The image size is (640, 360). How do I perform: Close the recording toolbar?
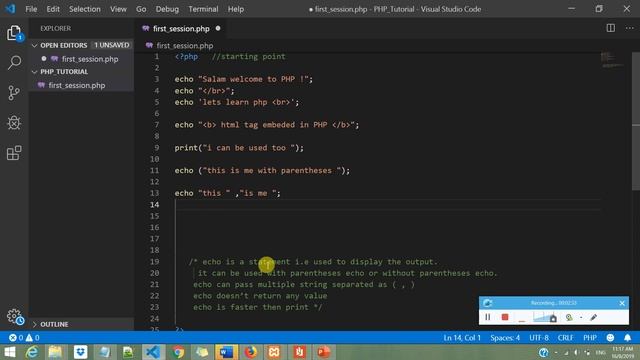click(x=622, y=303)
